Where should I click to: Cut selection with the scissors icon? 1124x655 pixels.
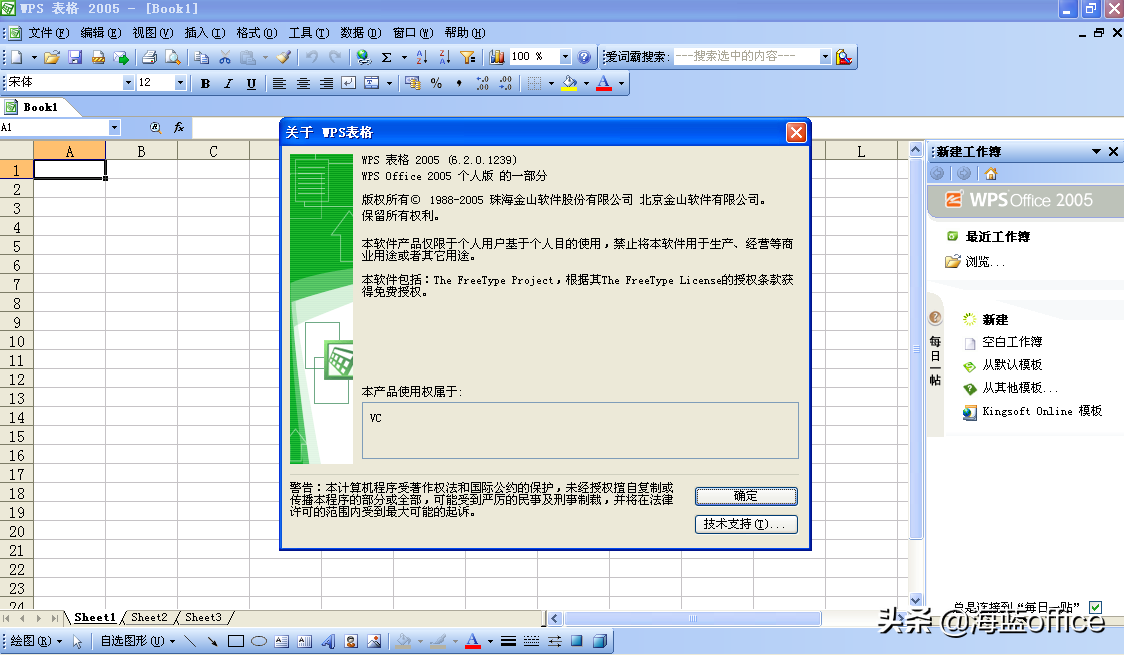tap(225, 57)
